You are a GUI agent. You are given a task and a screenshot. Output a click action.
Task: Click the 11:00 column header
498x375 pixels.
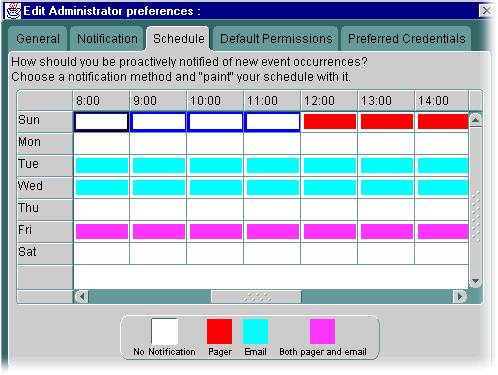273,101
